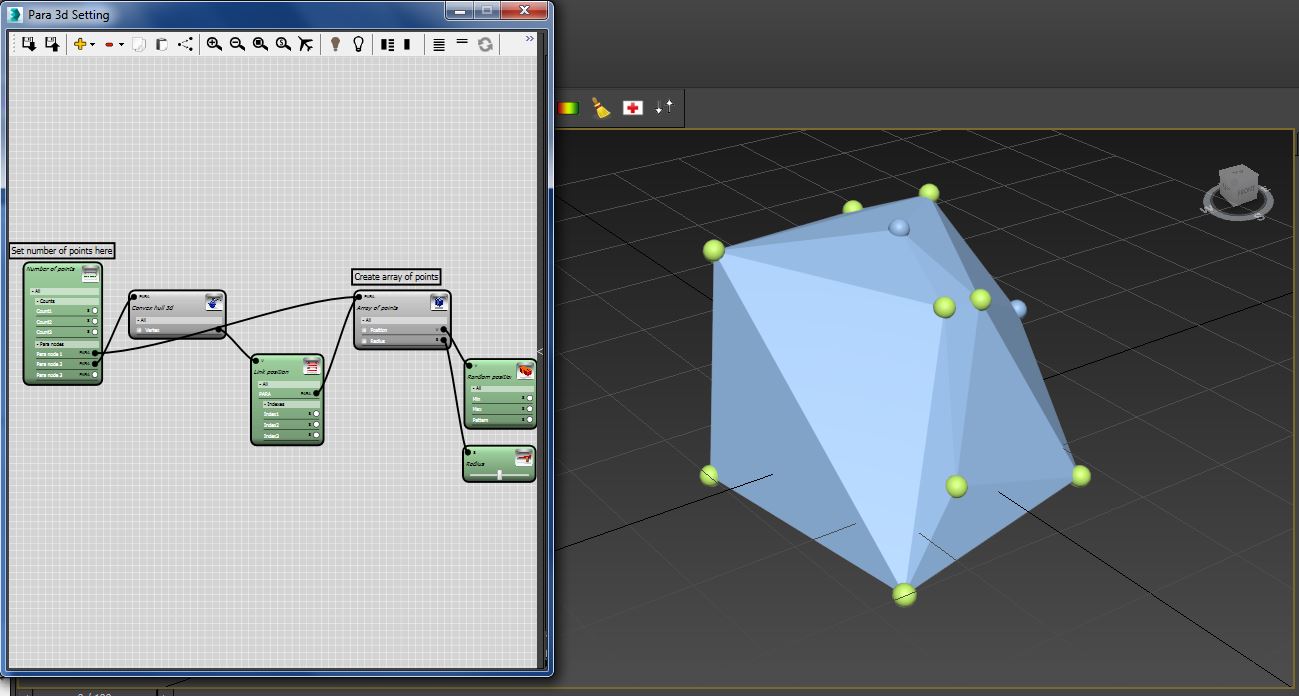Check the Position option on Array of points node
This screenshot has width=1299, height=696.
pyautogui.click(x=364, y=330)
